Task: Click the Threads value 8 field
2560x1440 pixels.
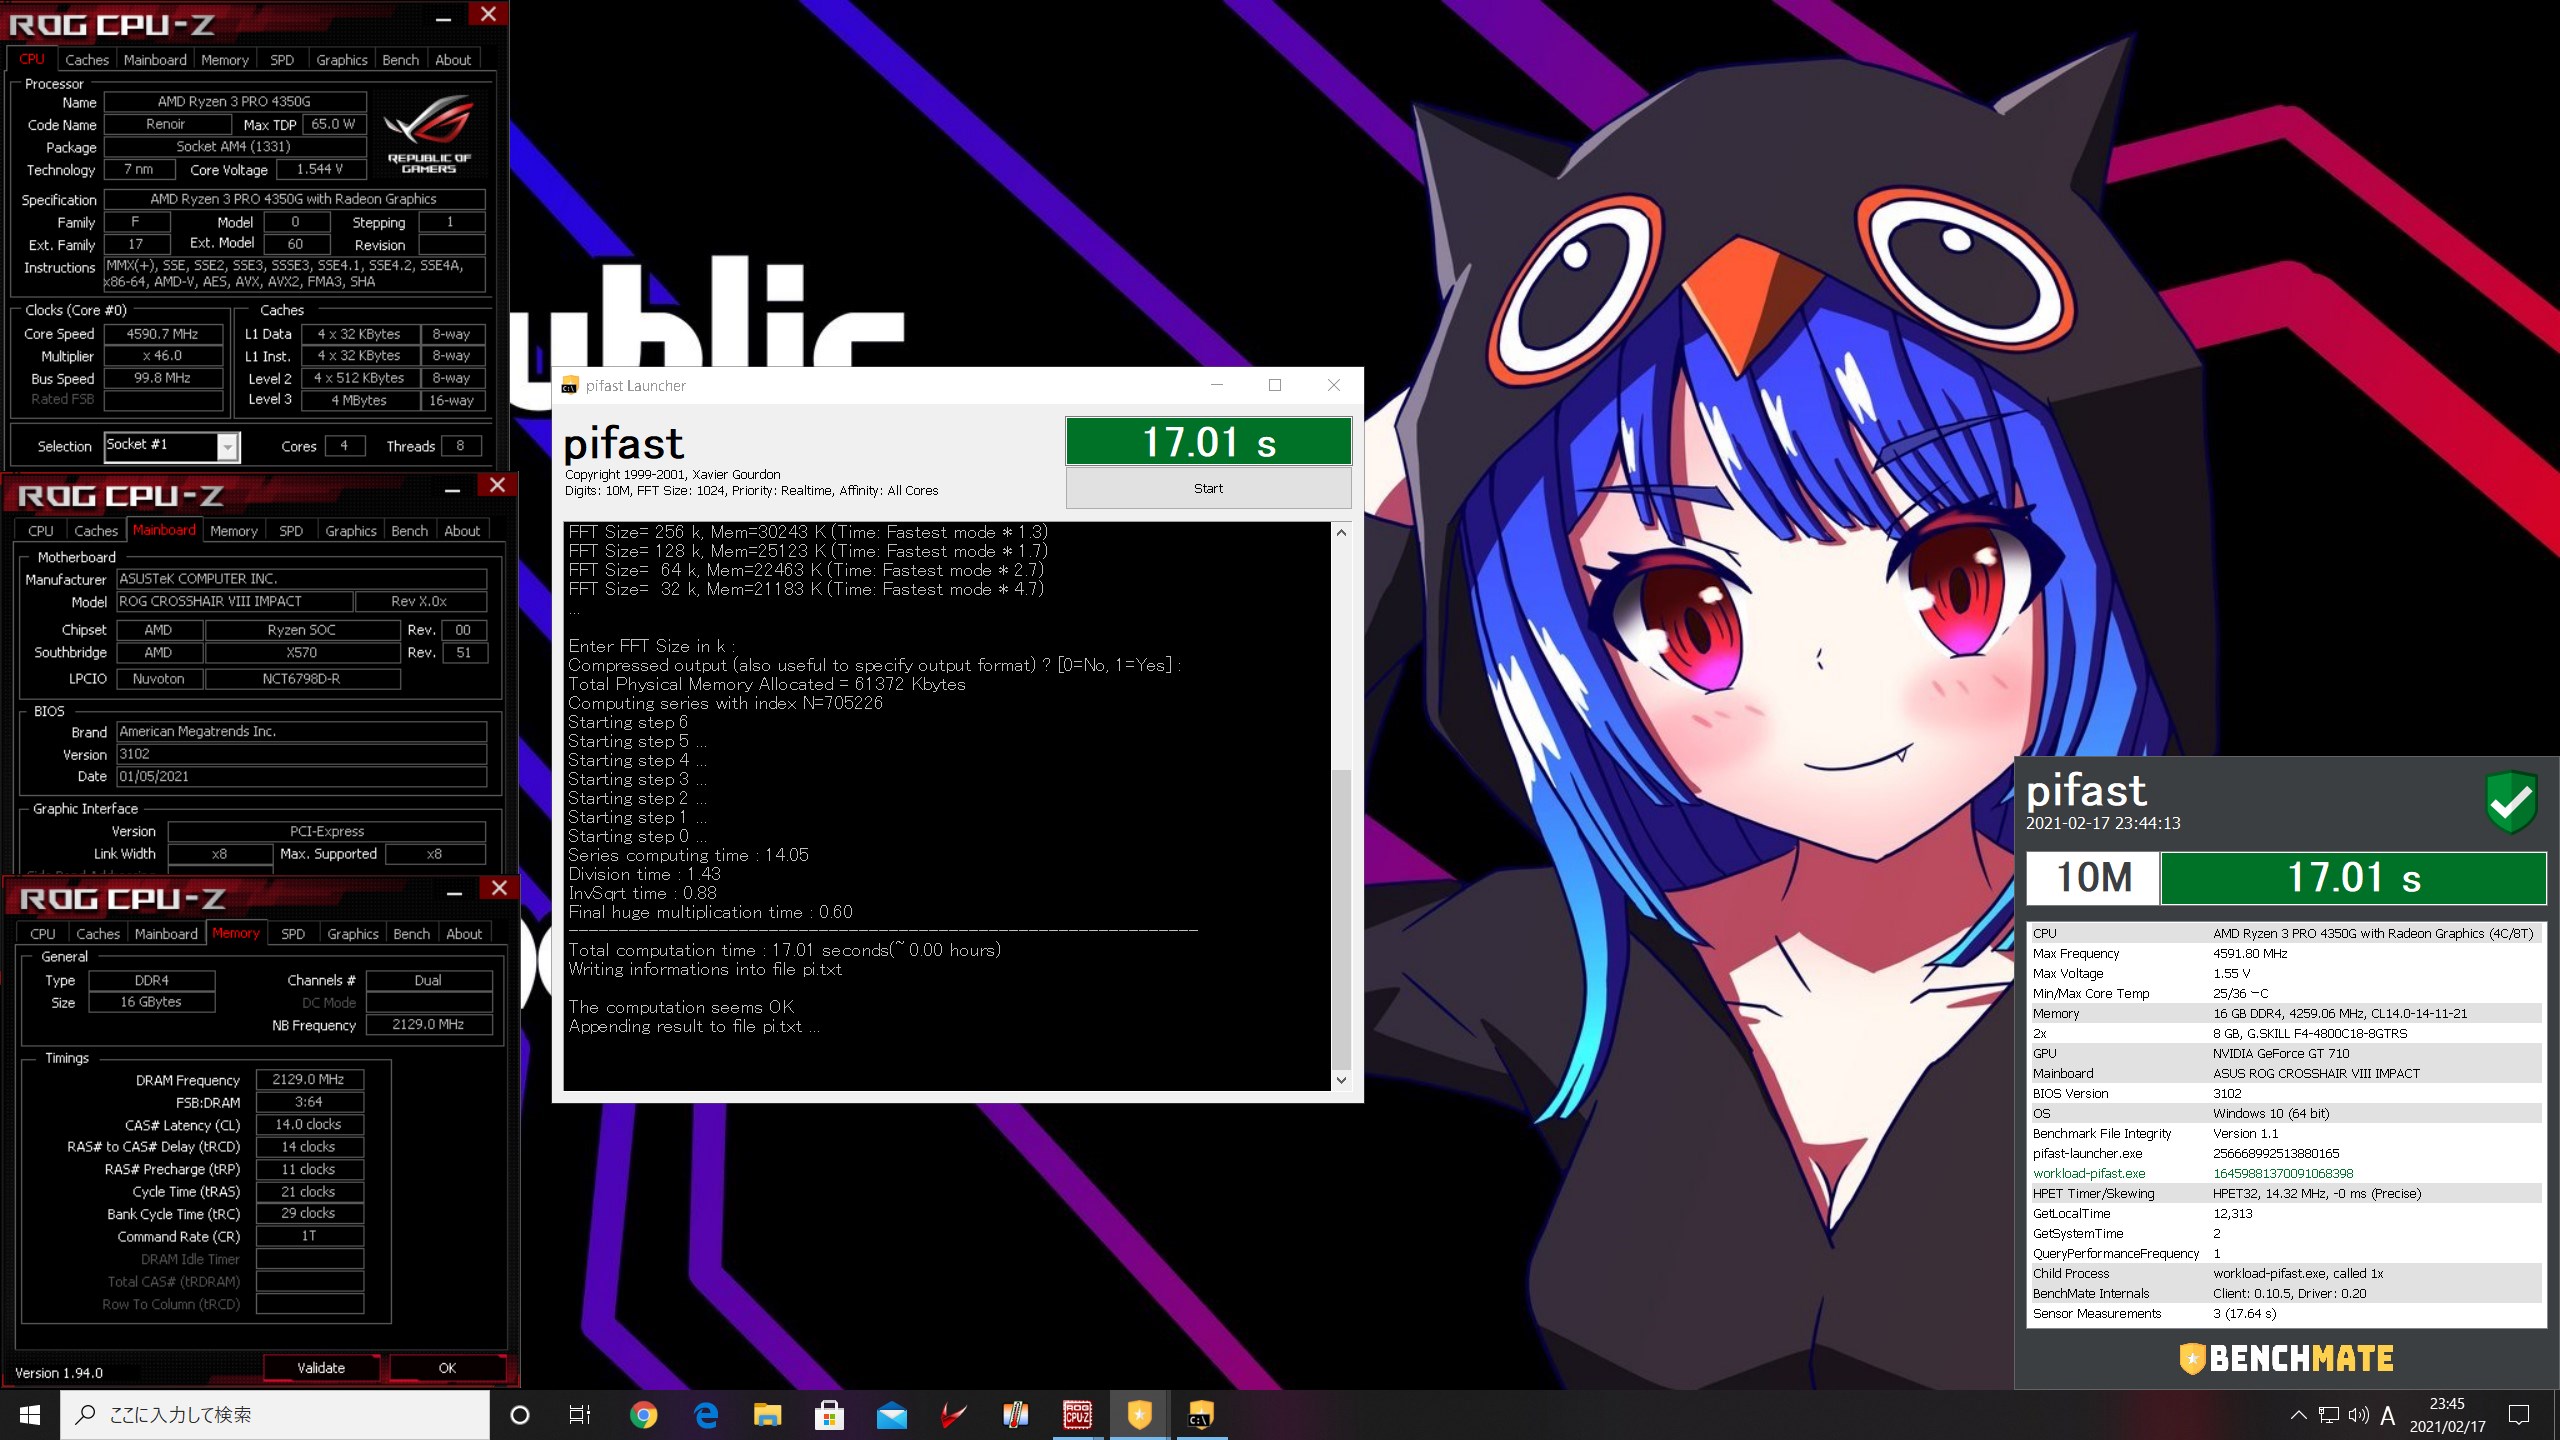Action: tap(461, 446)
